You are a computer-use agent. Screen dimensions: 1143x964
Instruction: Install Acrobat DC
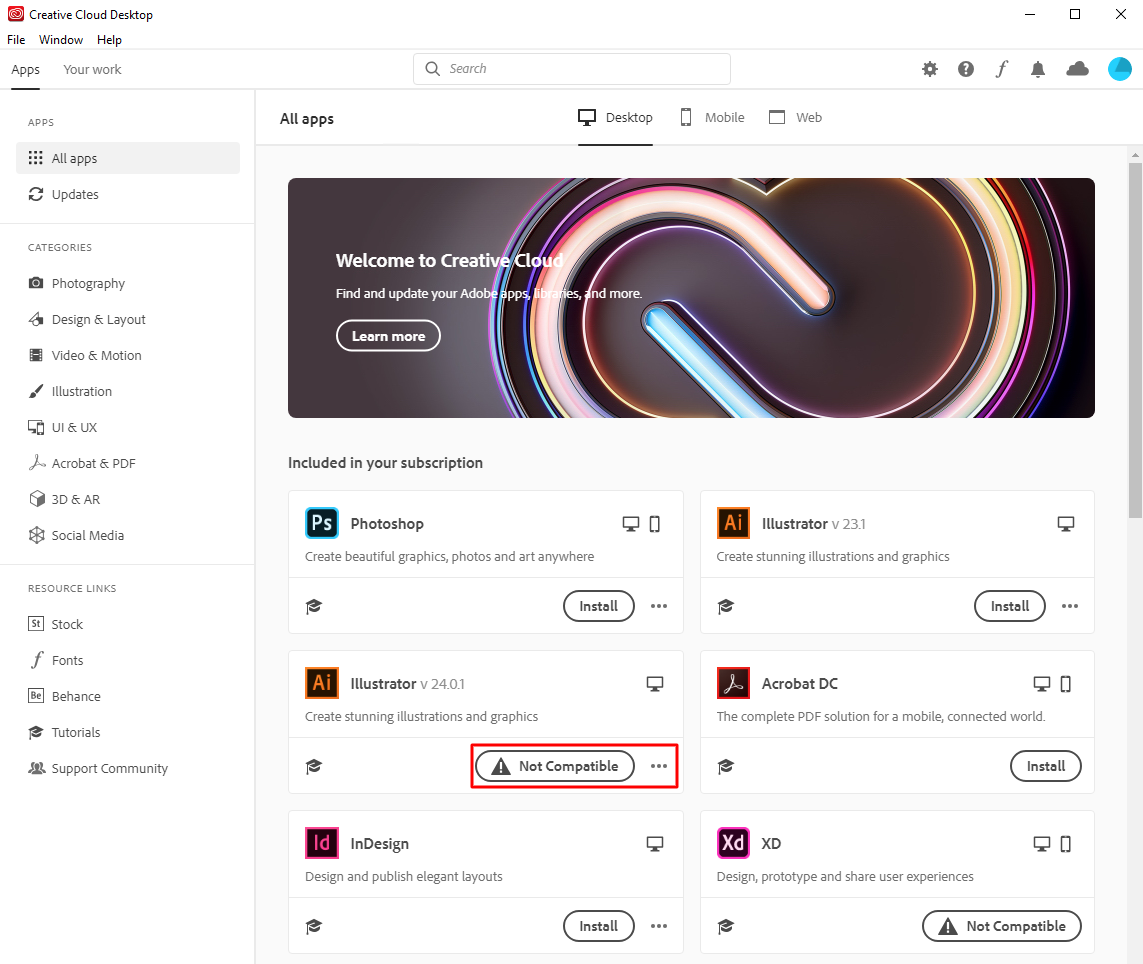pos(1046,766)
